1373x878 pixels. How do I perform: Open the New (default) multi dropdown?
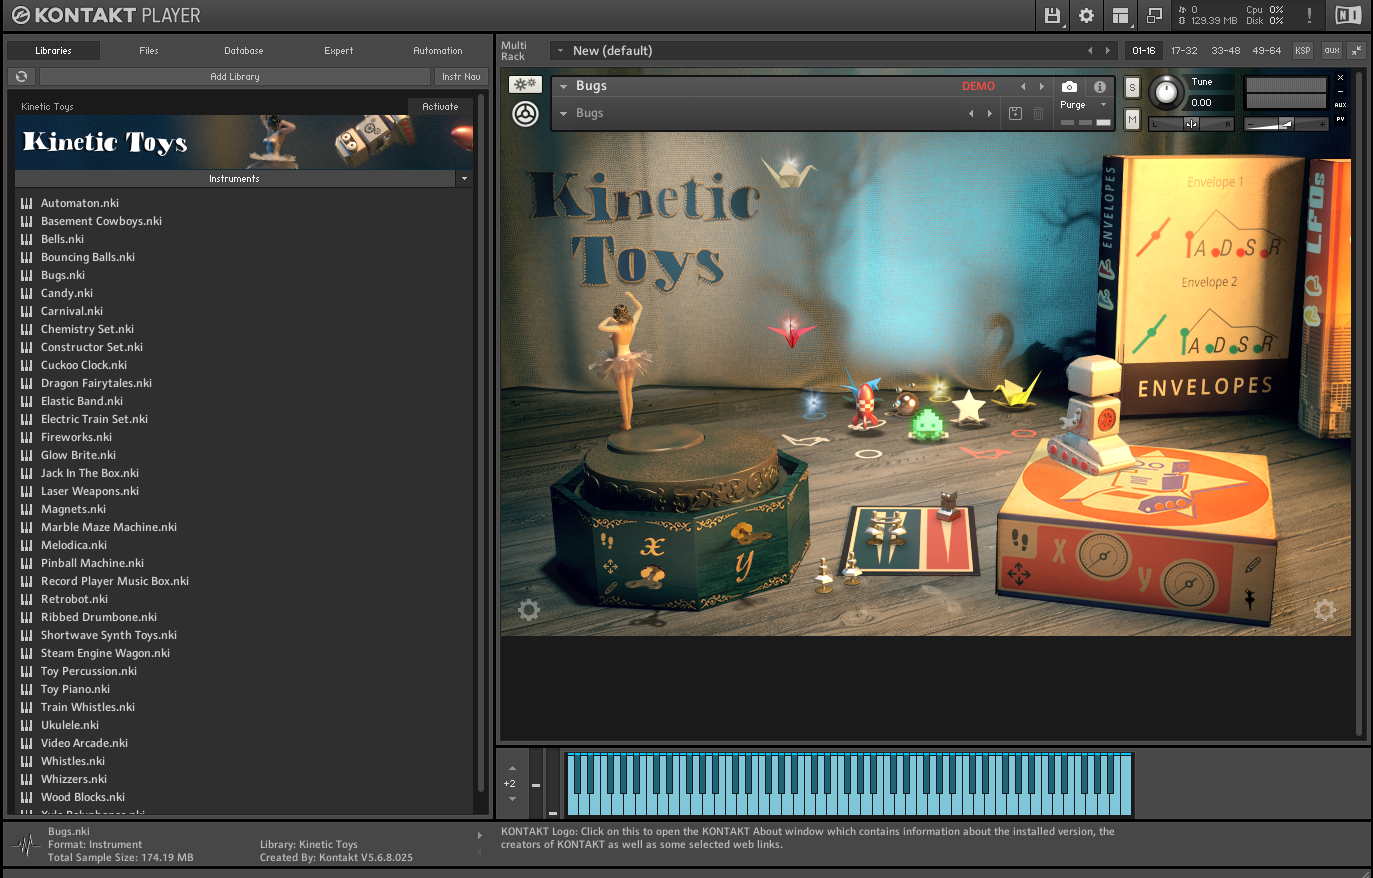560,50
